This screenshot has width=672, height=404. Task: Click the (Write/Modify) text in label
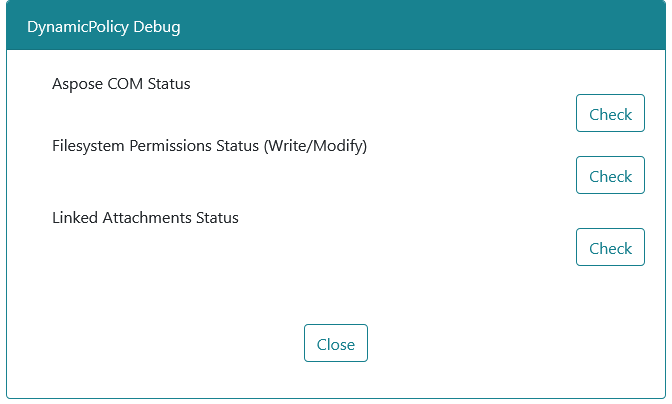(315, 146)
